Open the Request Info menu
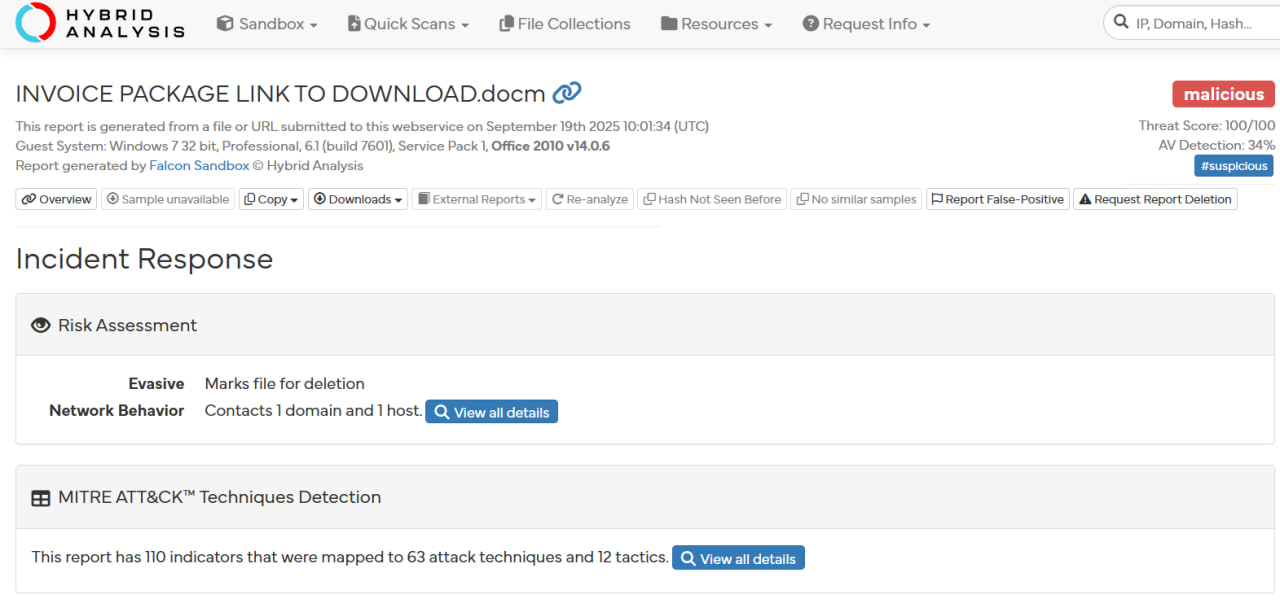This screenshot has height=612, width=1280. click(x=866, y=23)
